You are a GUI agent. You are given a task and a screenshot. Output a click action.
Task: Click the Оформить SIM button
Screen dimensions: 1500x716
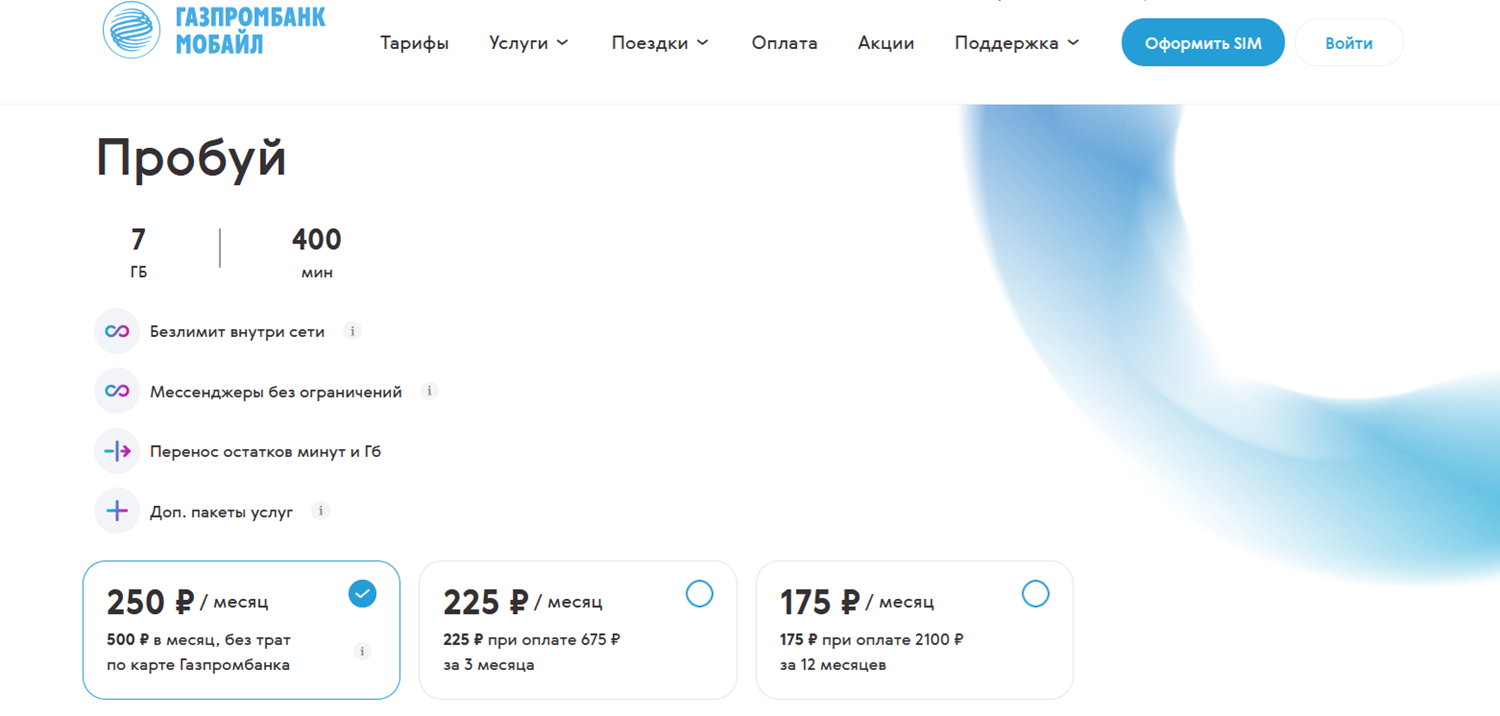click(x=1203, y=43)
